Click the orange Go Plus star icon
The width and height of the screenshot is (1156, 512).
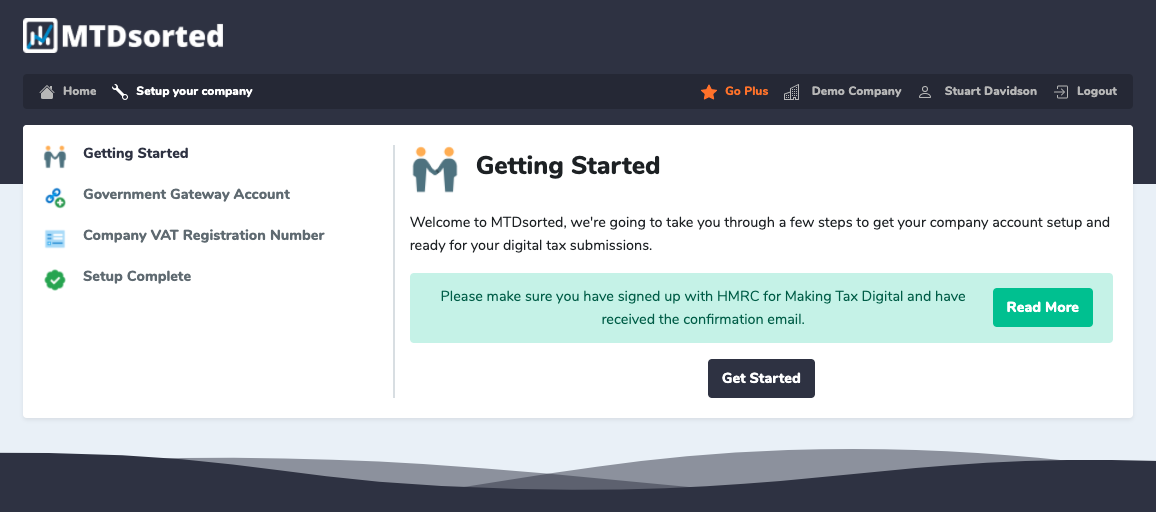(708, 91)
